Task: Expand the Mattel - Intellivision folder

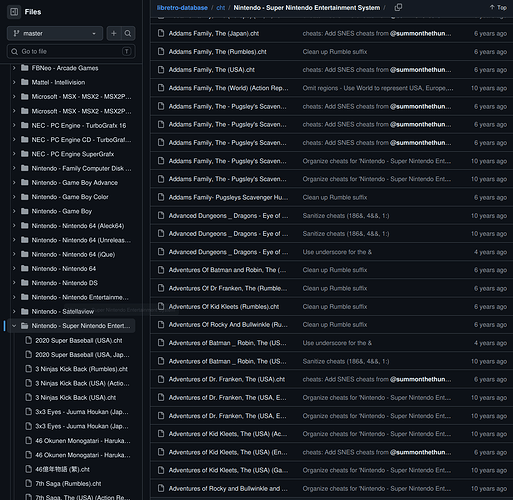Action: [14, 82]
